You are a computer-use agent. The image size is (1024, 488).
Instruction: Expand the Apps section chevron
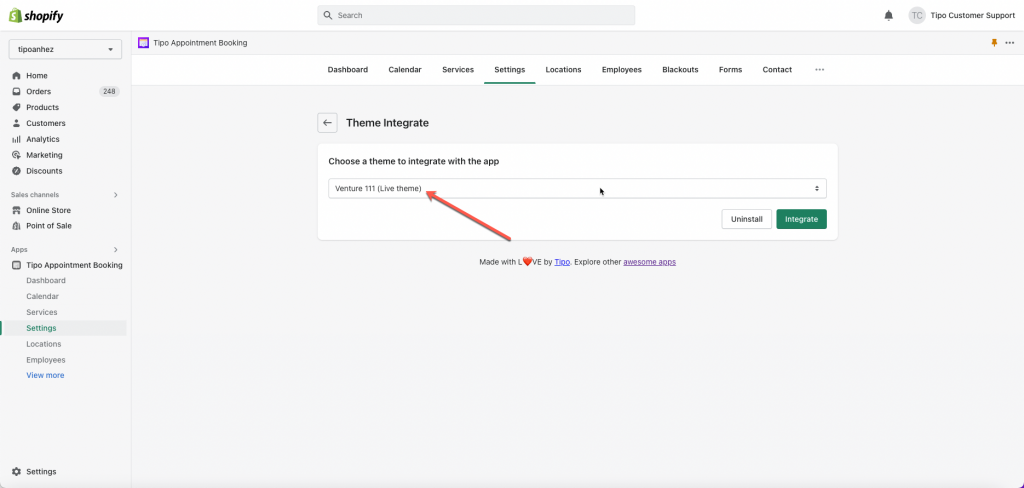click(116, 250)
